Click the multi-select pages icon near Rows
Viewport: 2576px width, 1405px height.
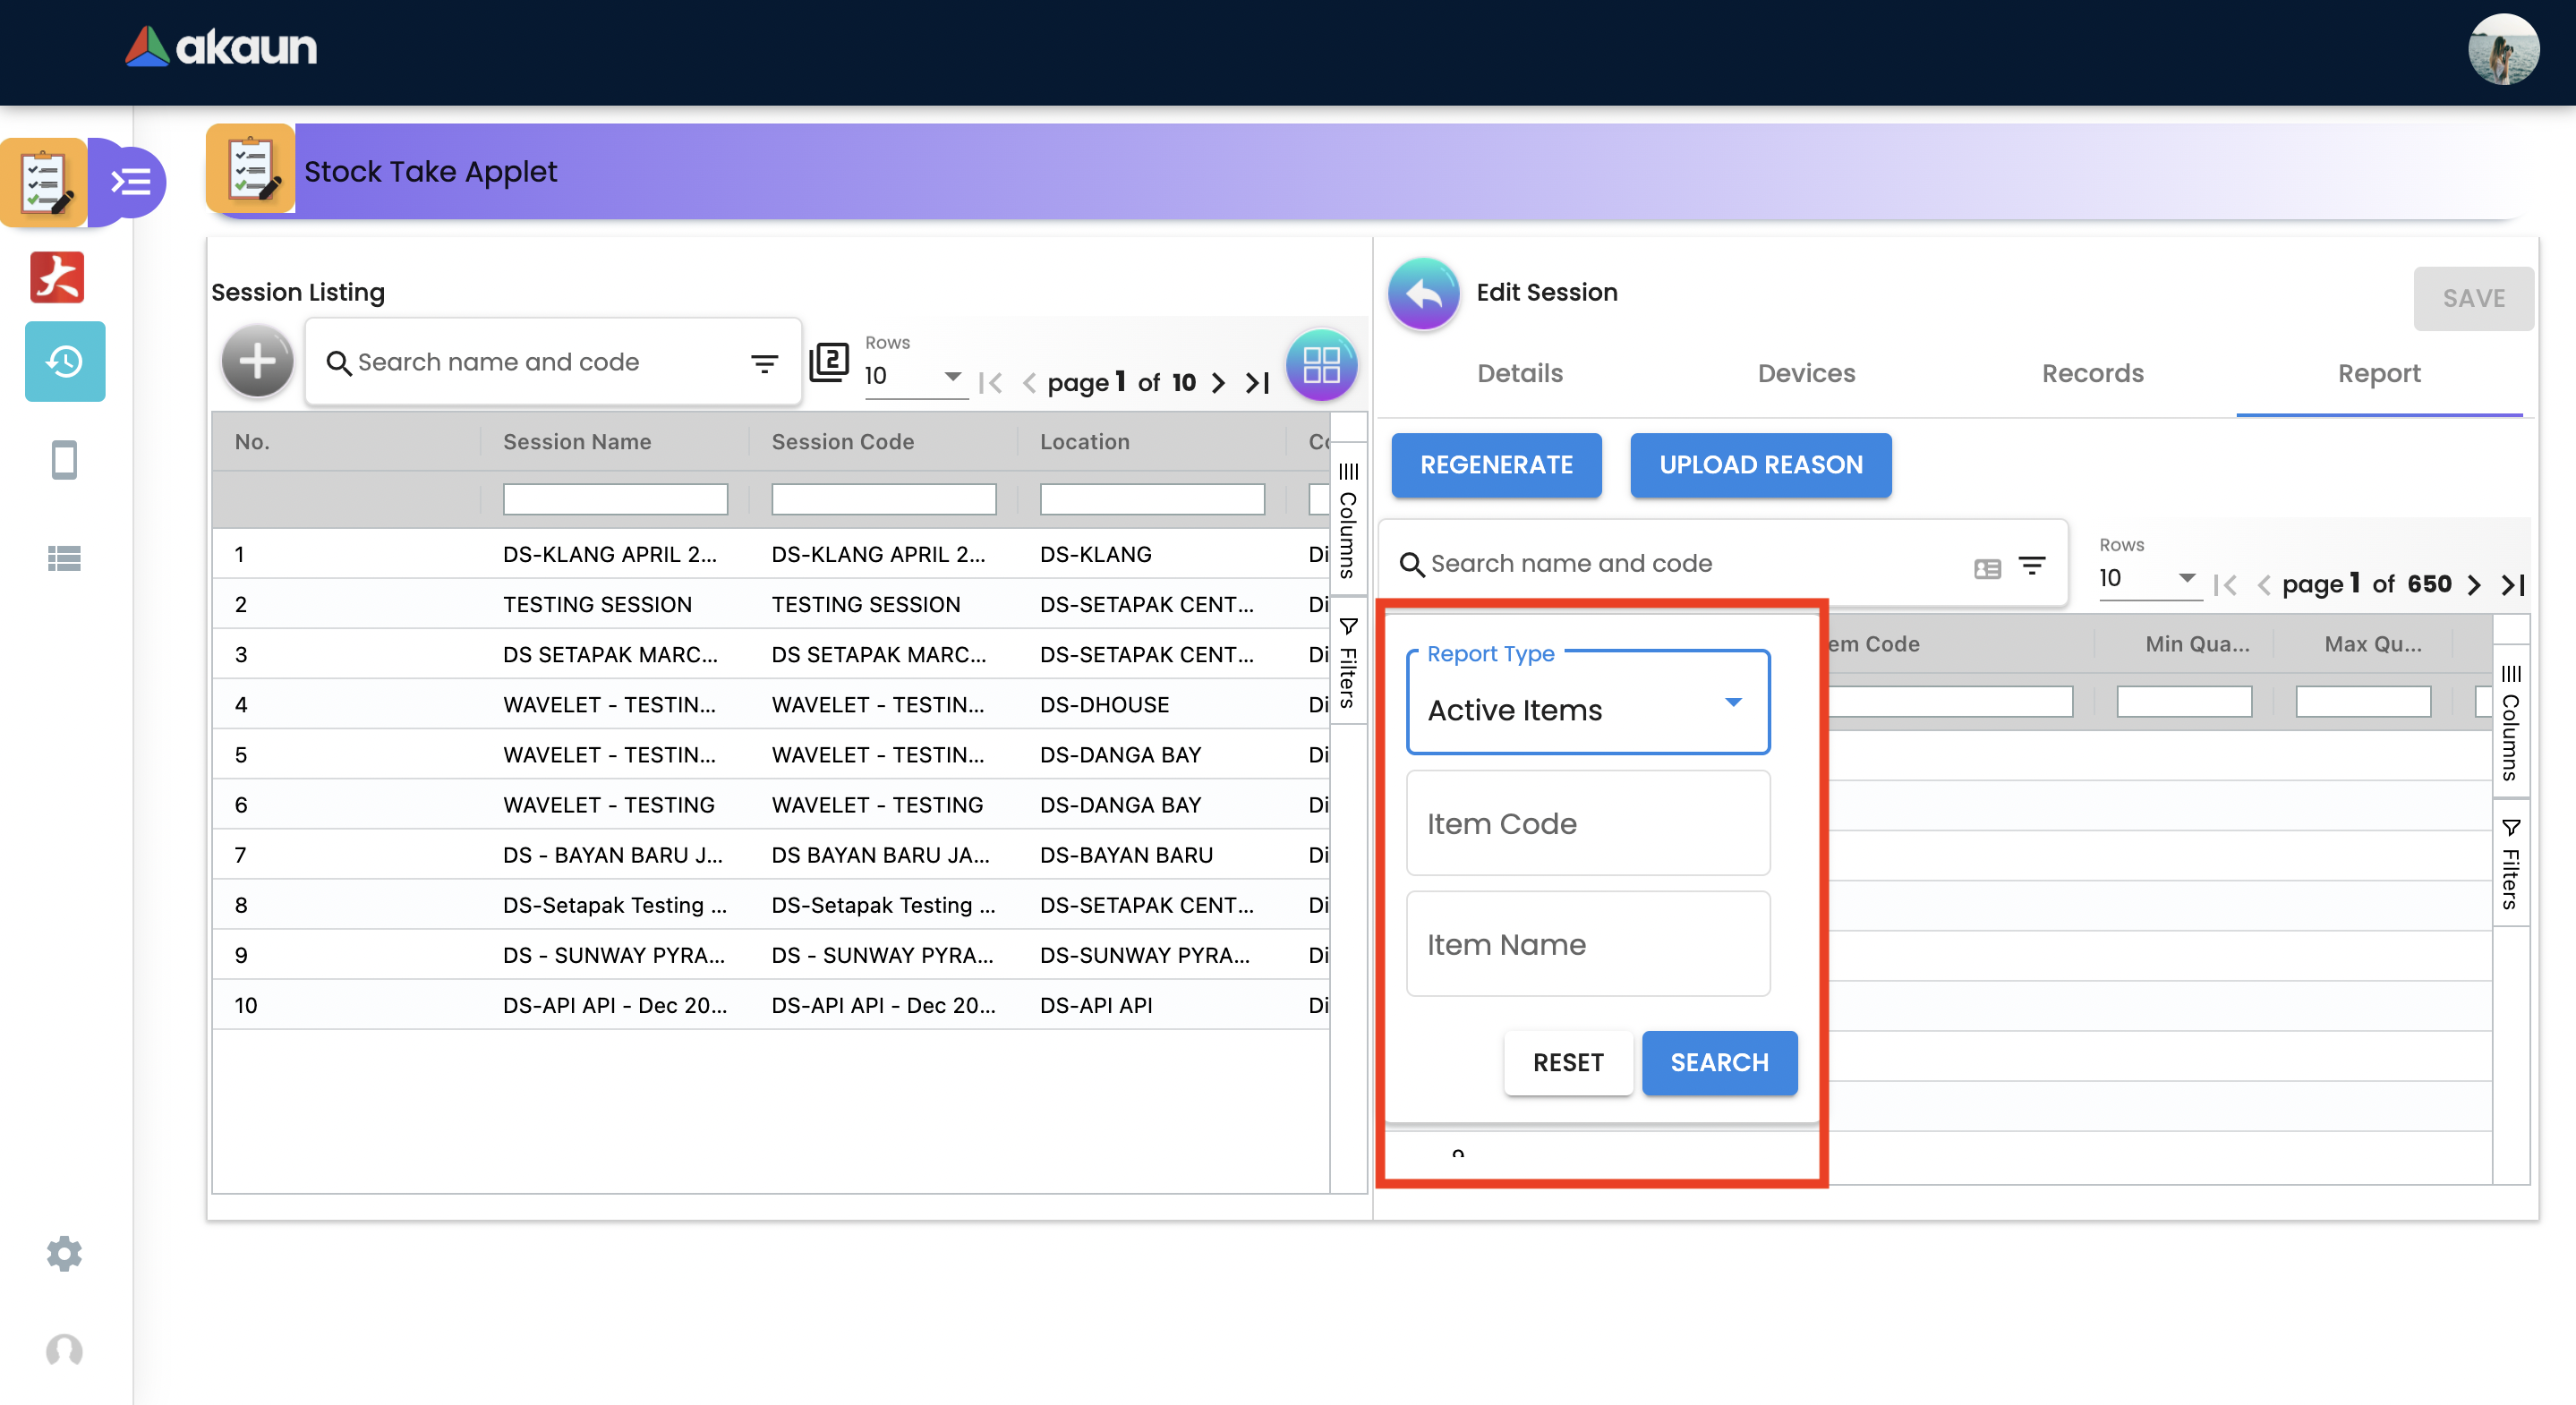point(829,362)
